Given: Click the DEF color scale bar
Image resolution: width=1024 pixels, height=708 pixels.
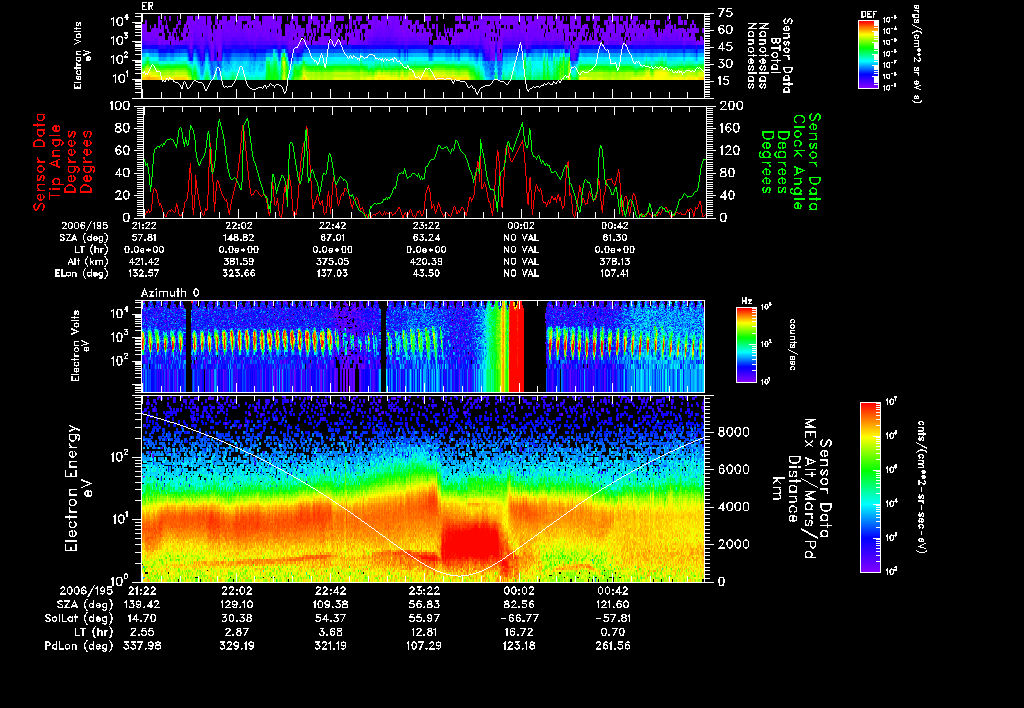Looking at the screenshot, I should [x=868, y=54].
